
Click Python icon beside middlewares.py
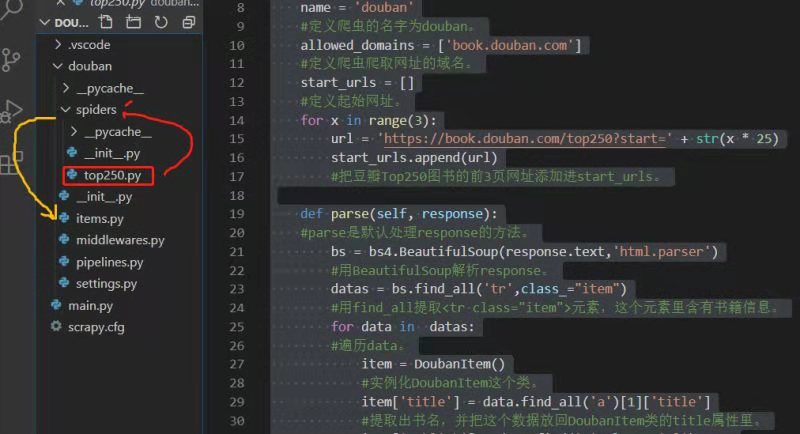[64, 239]
